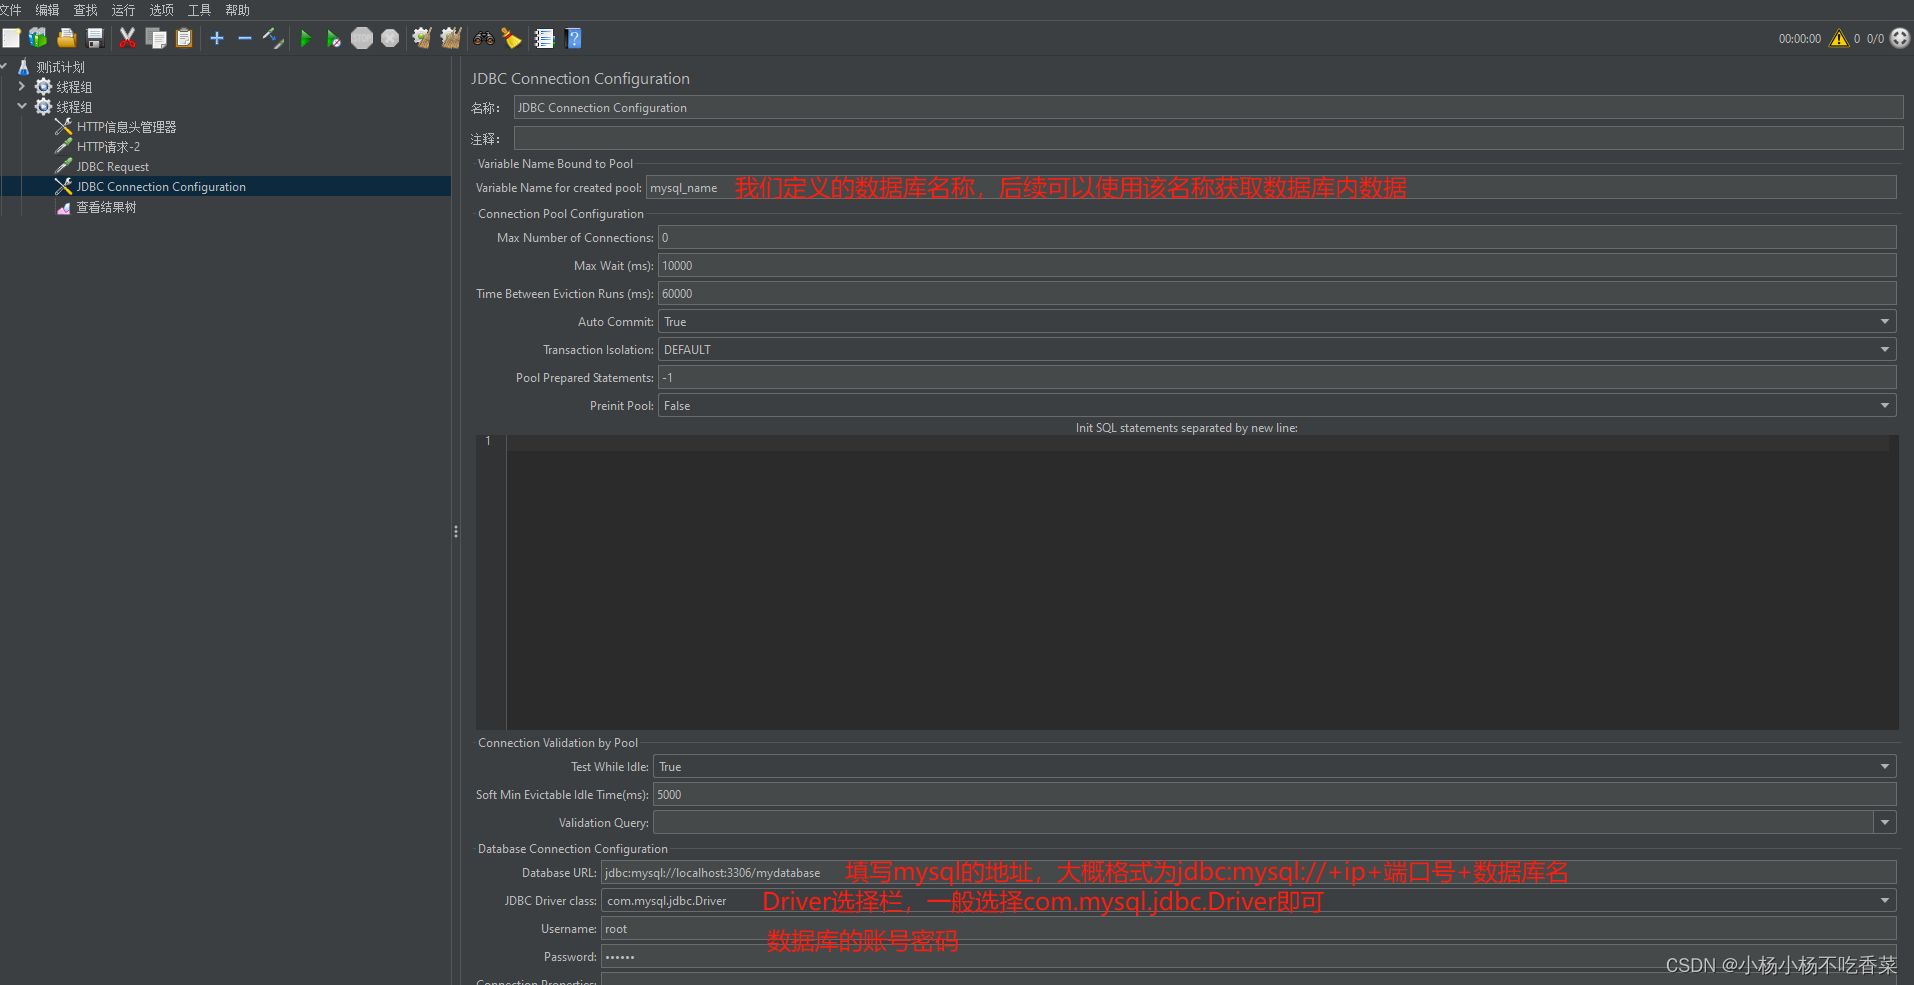Screen dimensions: 1914x985
Task: Click the Max Number of Connections field
Action: (1277, 237)
